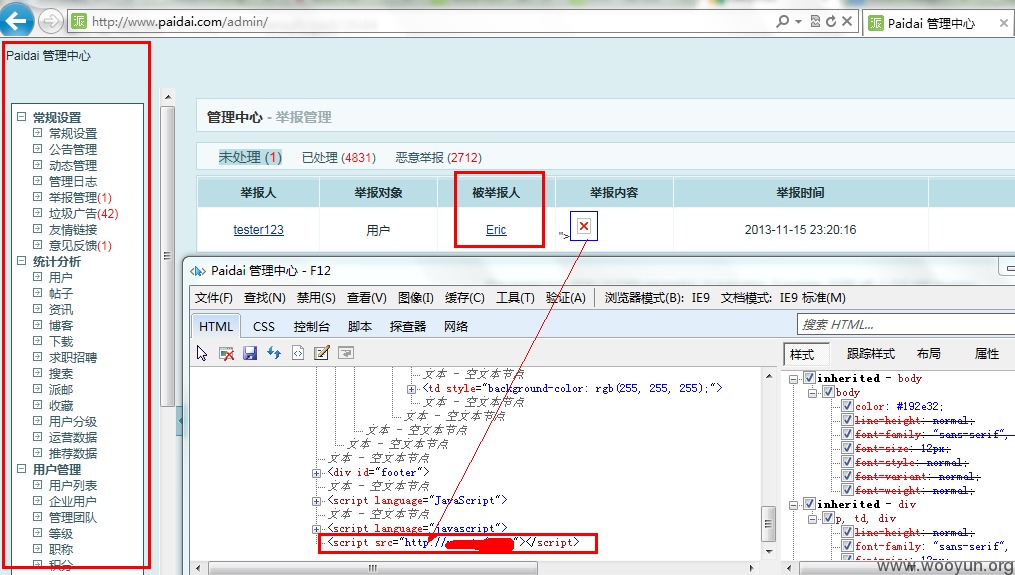Click the browser forward arrow button
The width and height of the screenshot is (1015, 575).
point(50,21)
